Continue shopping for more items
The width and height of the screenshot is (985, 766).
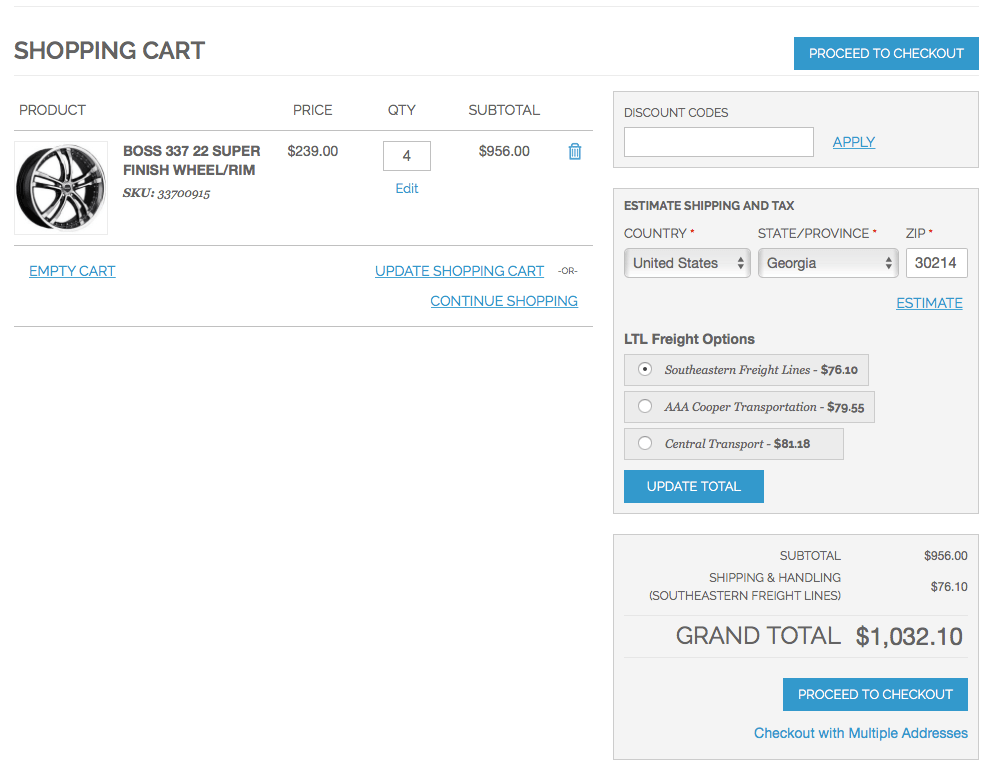[x=504, y=300]
